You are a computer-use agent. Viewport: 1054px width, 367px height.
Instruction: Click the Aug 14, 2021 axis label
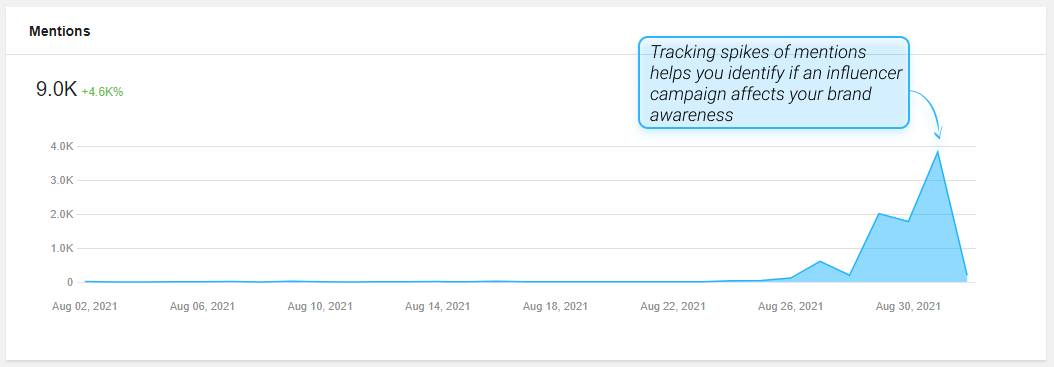(x=438, y=307)
